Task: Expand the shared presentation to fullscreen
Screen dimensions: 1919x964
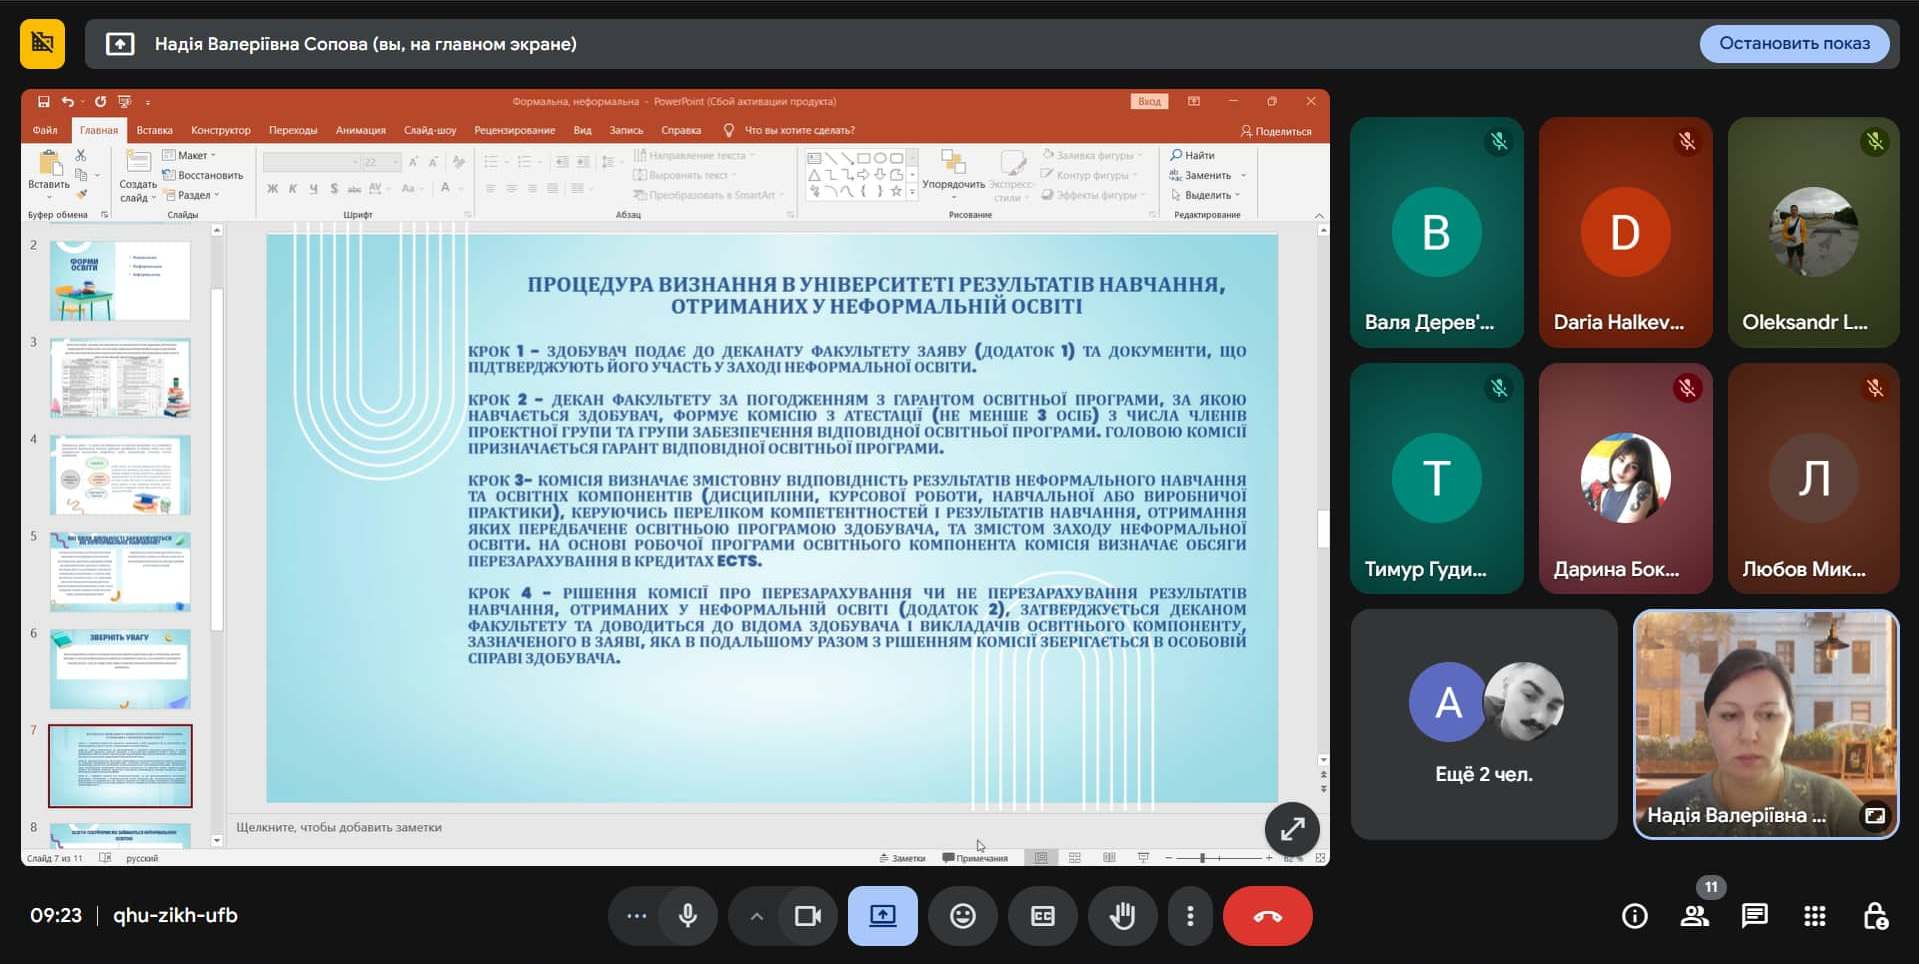Action: 1292,829
